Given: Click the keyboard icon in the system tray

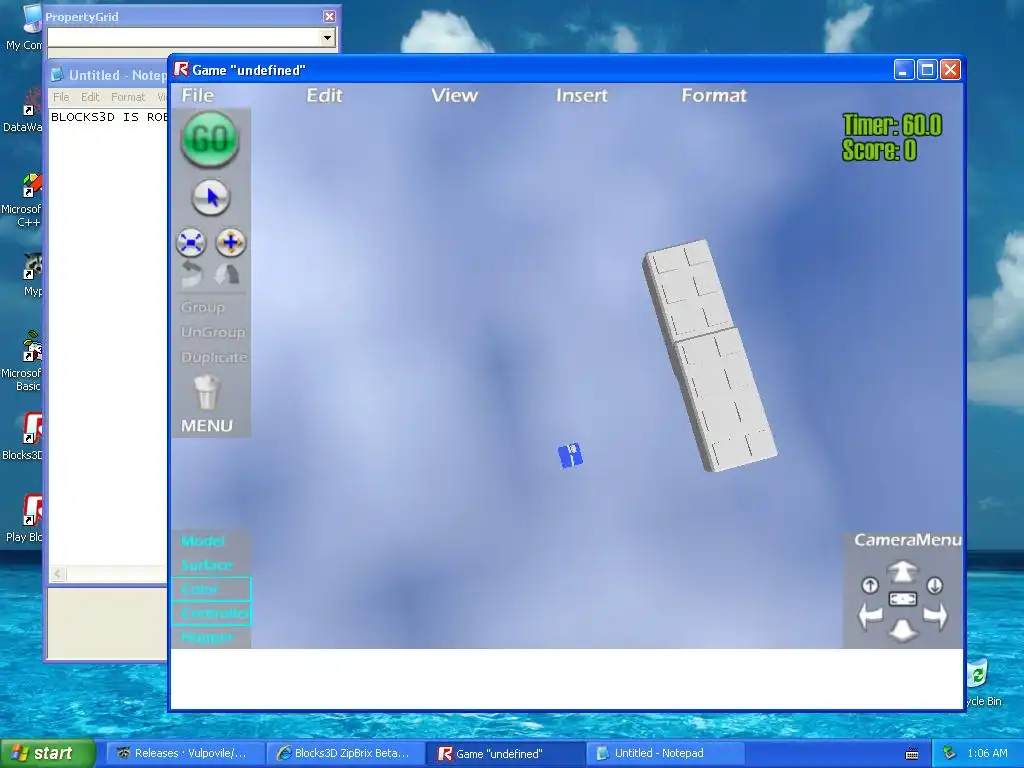Looking at the screenshot, I should click(912, 754).
